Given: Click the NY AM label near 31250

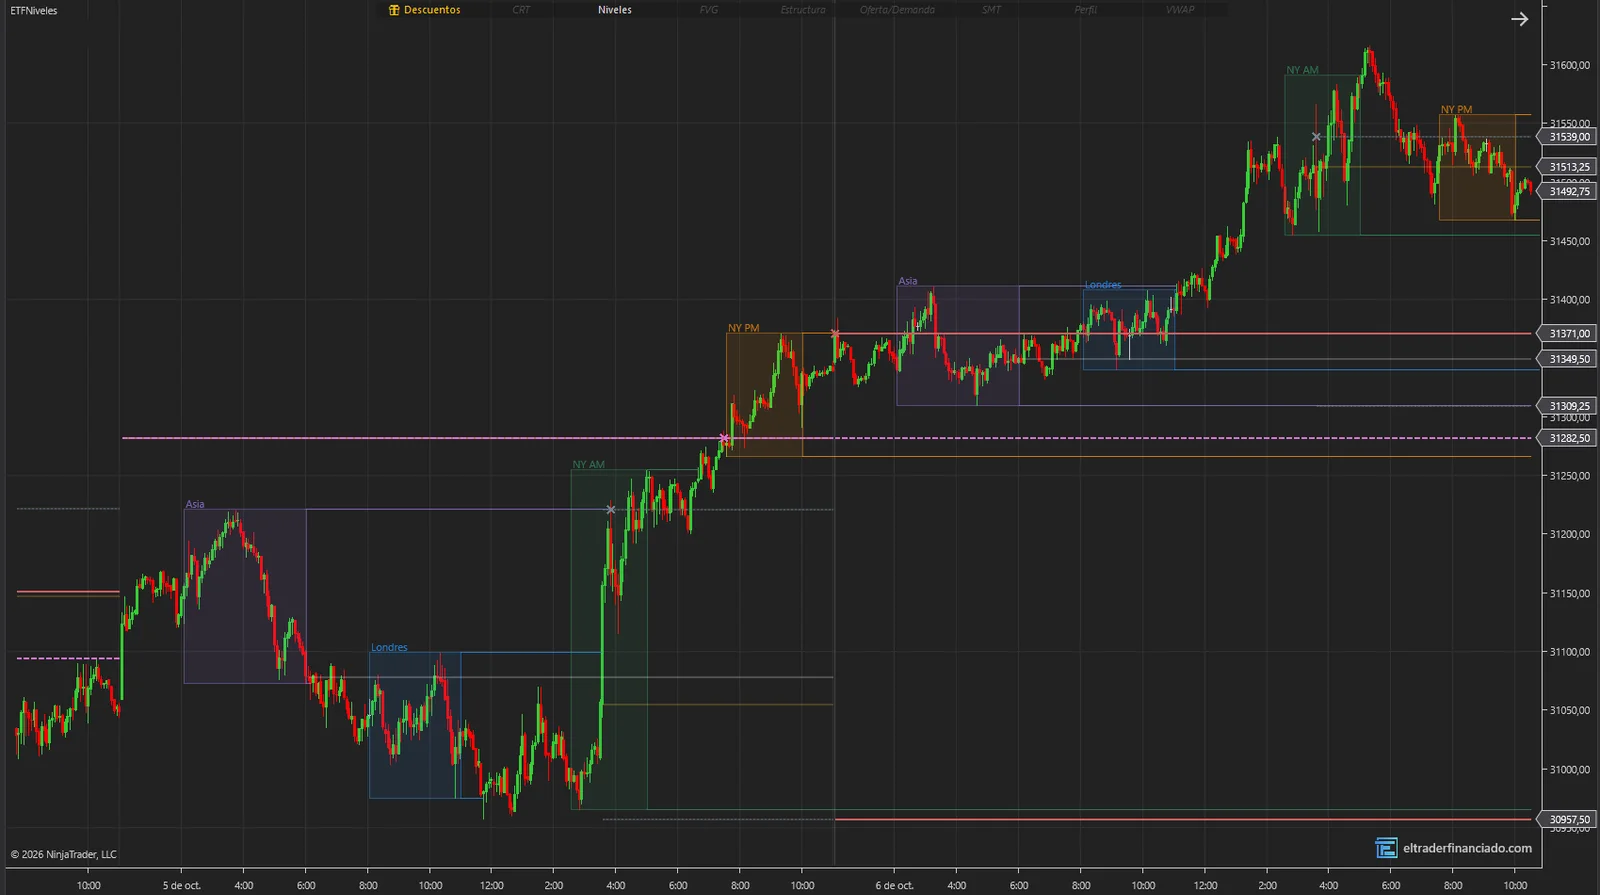Looking at the screenshot, I should 589,465.
